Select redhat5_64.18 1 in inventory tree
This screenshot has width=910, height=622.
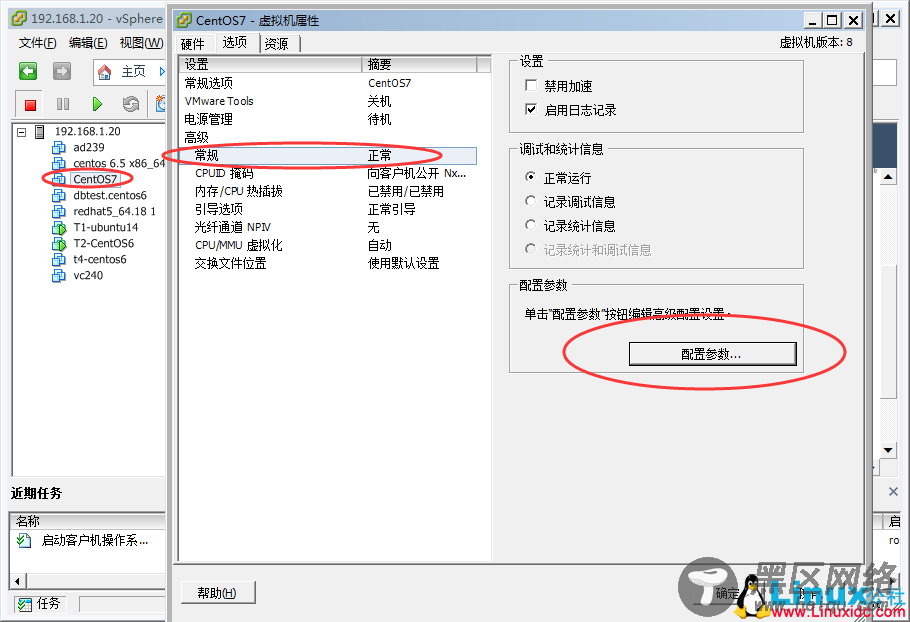coord(114,211)
